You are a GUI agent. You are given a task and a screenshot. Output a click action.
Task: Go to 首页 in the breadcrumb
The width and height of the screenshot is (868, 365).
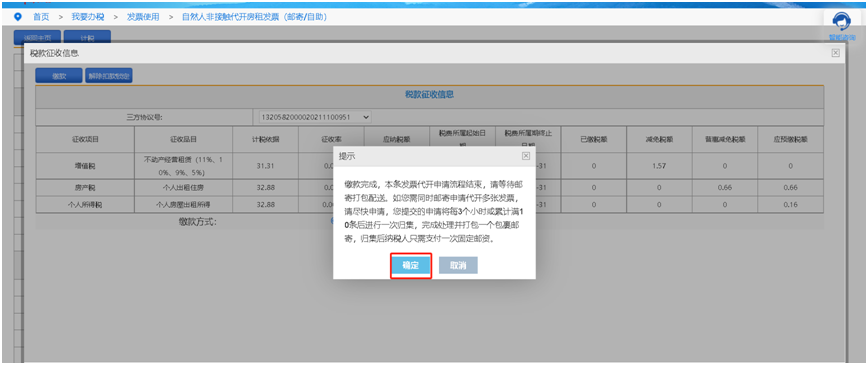point(41,17)
